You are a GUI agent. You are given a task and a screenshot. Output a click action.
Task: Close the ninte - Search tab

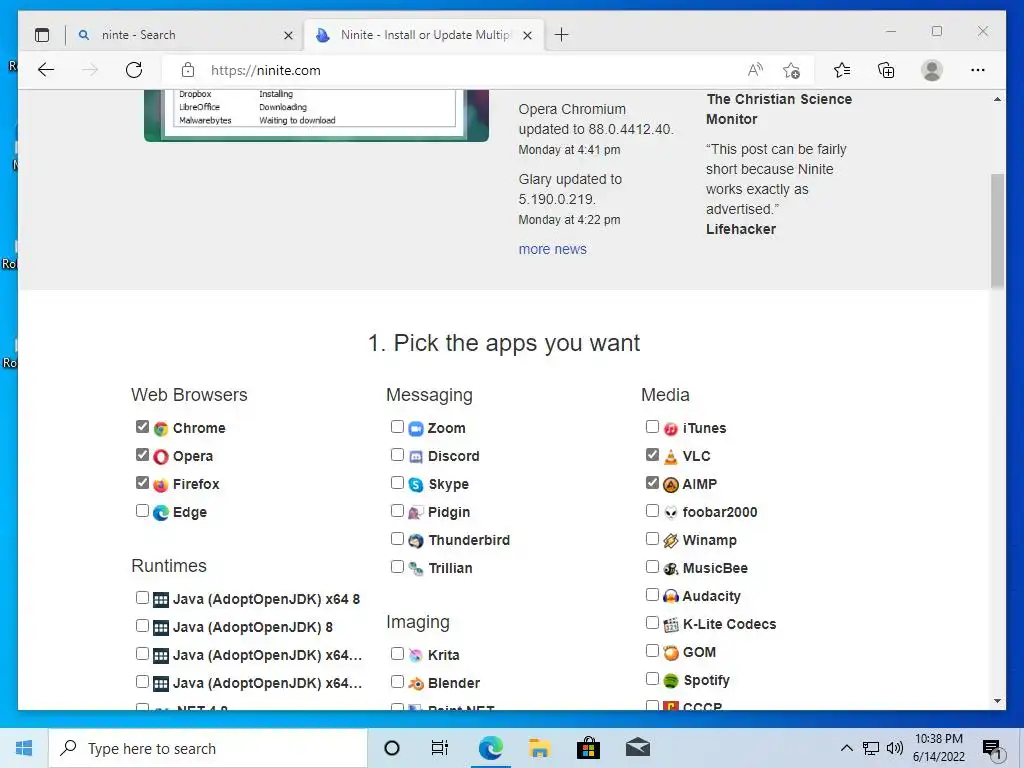point(288,35)
